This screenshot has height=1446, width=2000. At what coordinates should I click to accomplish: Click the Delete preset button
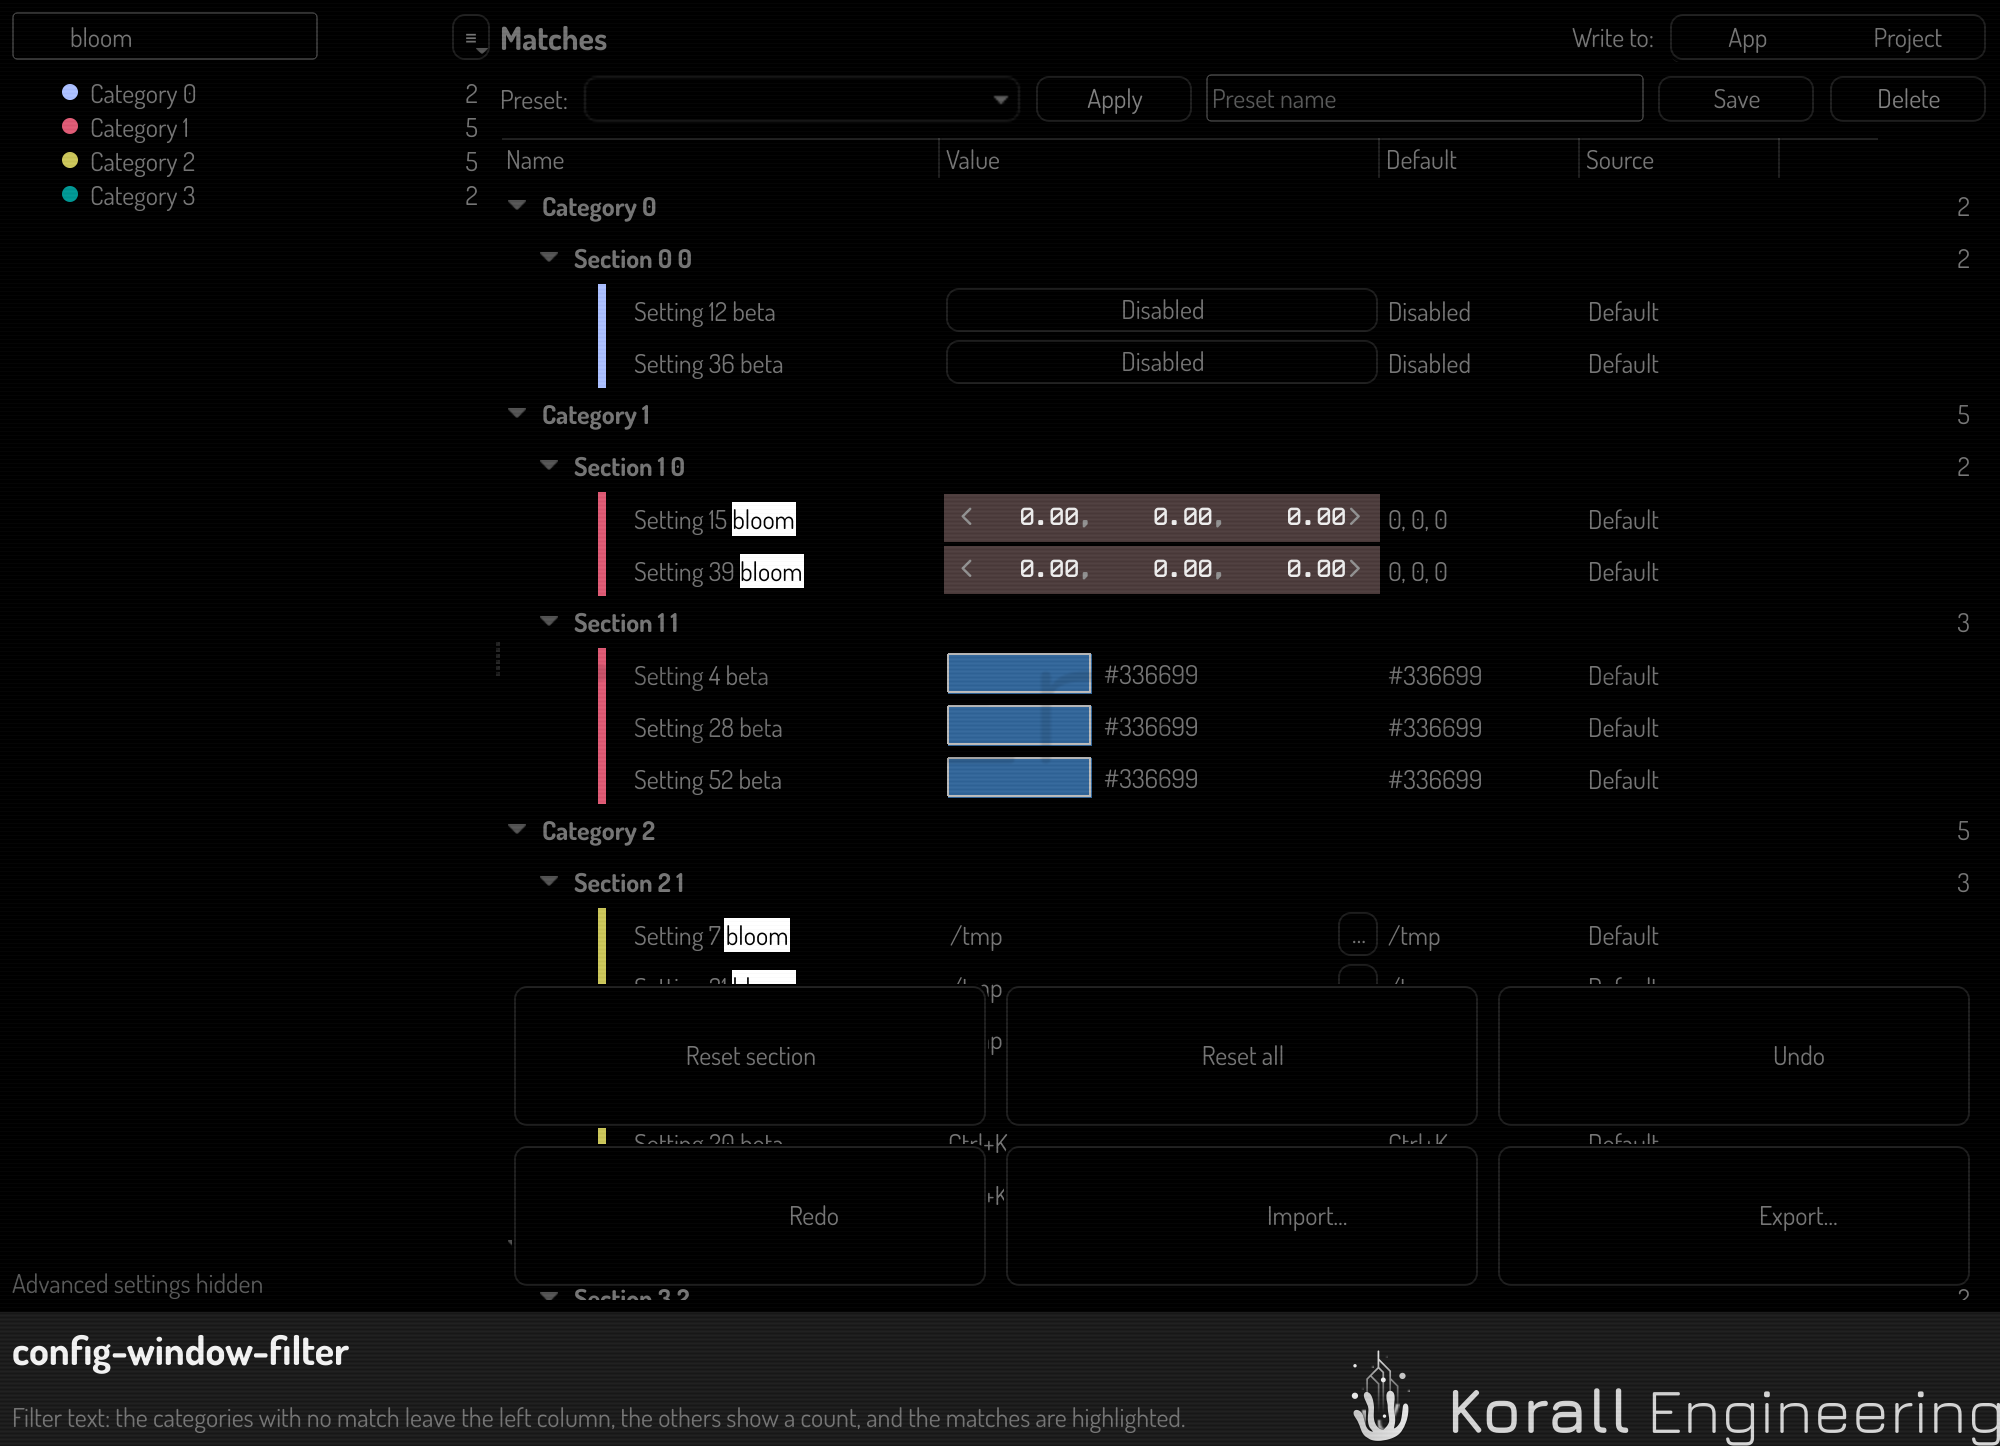[1908, 99]
